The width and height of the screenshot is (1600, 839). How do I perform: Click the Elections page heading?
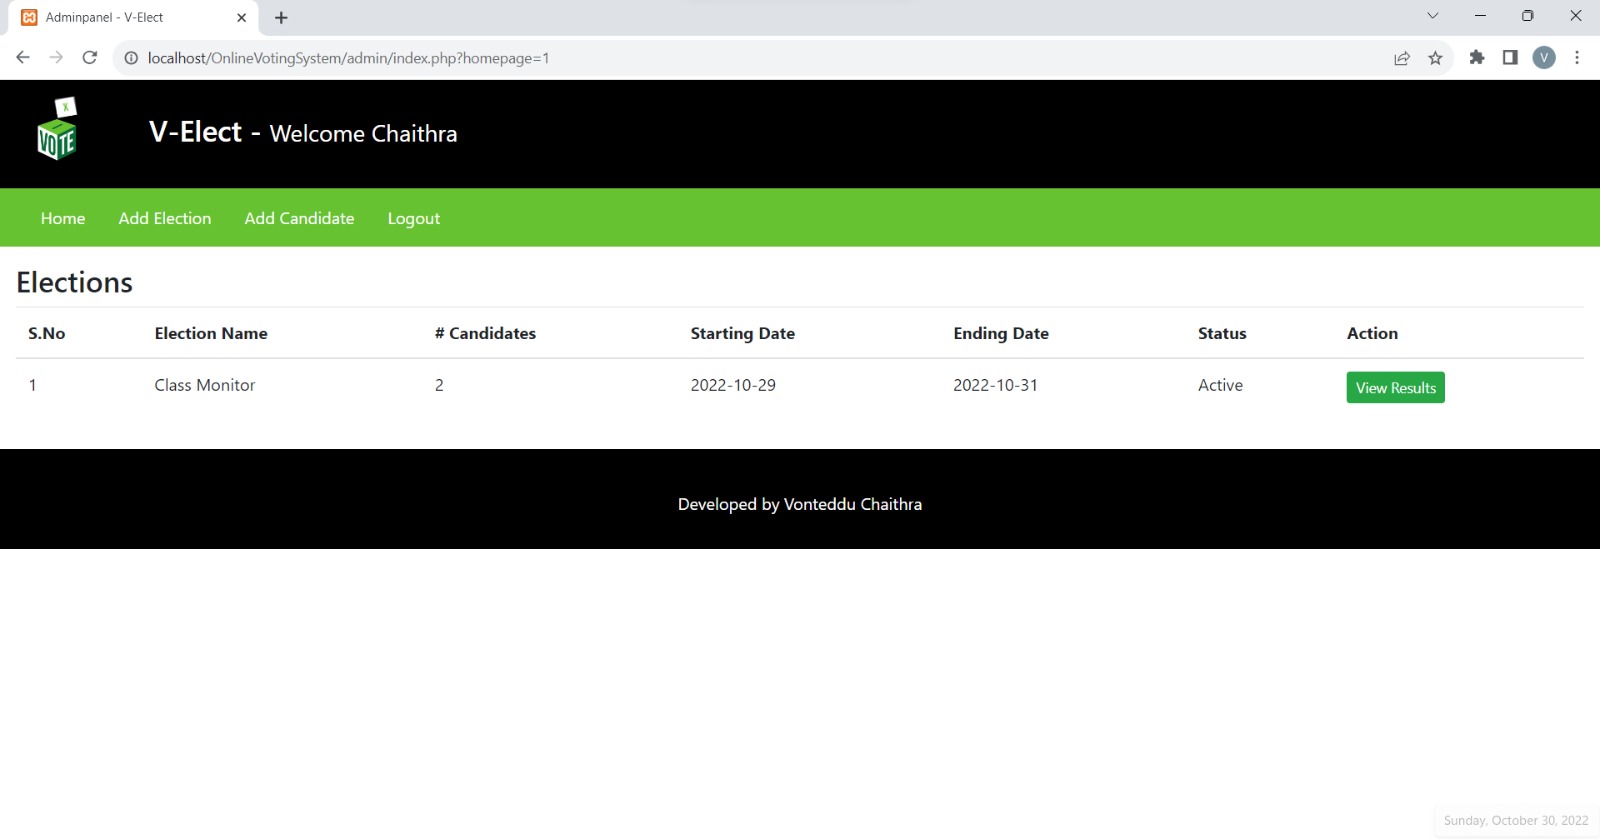pyautogui.click(x=75, y=282)
